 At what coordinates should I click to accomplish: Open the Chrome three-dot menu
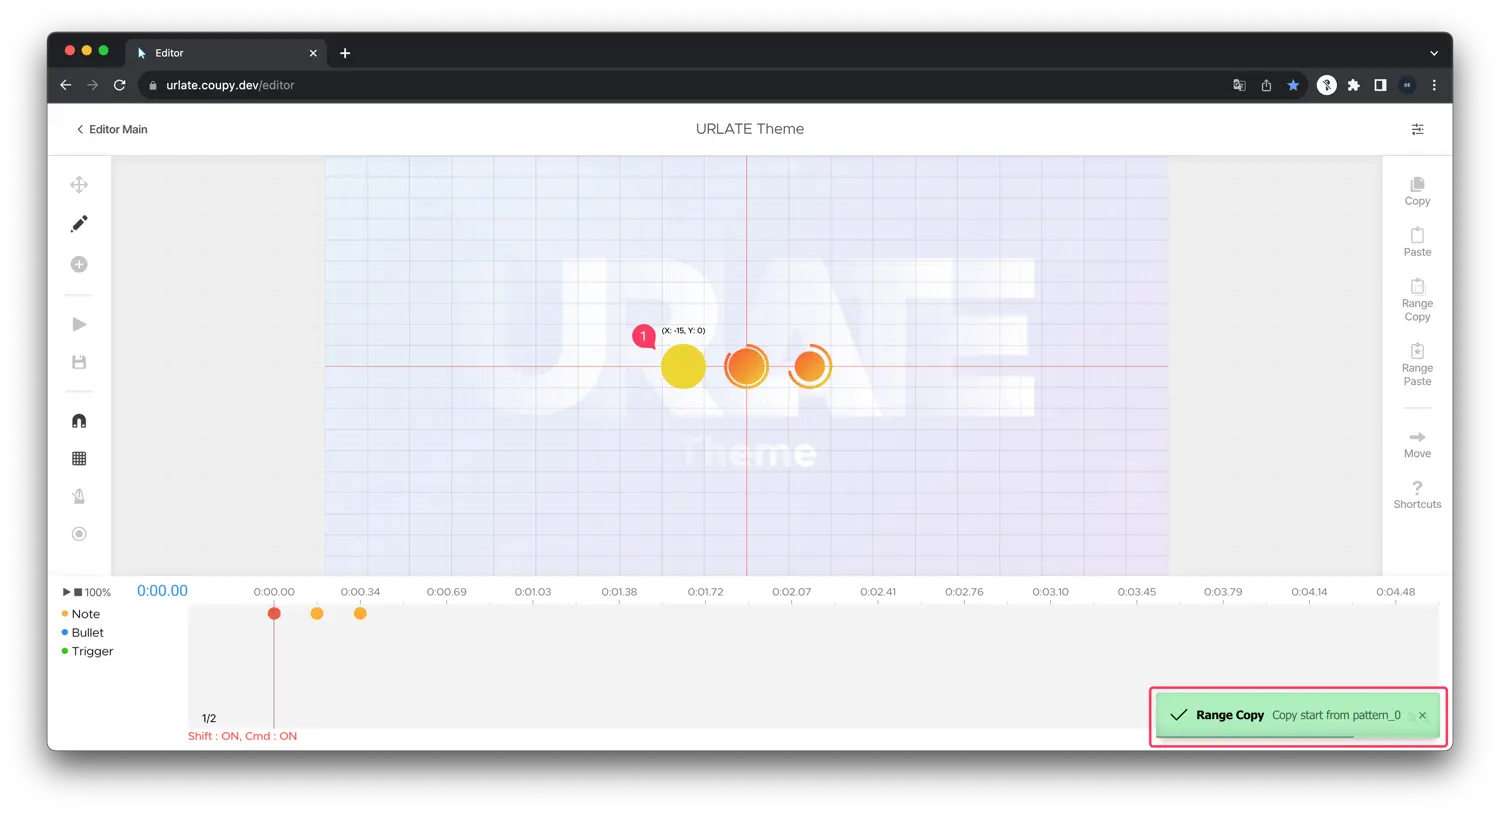(1434, 85)
